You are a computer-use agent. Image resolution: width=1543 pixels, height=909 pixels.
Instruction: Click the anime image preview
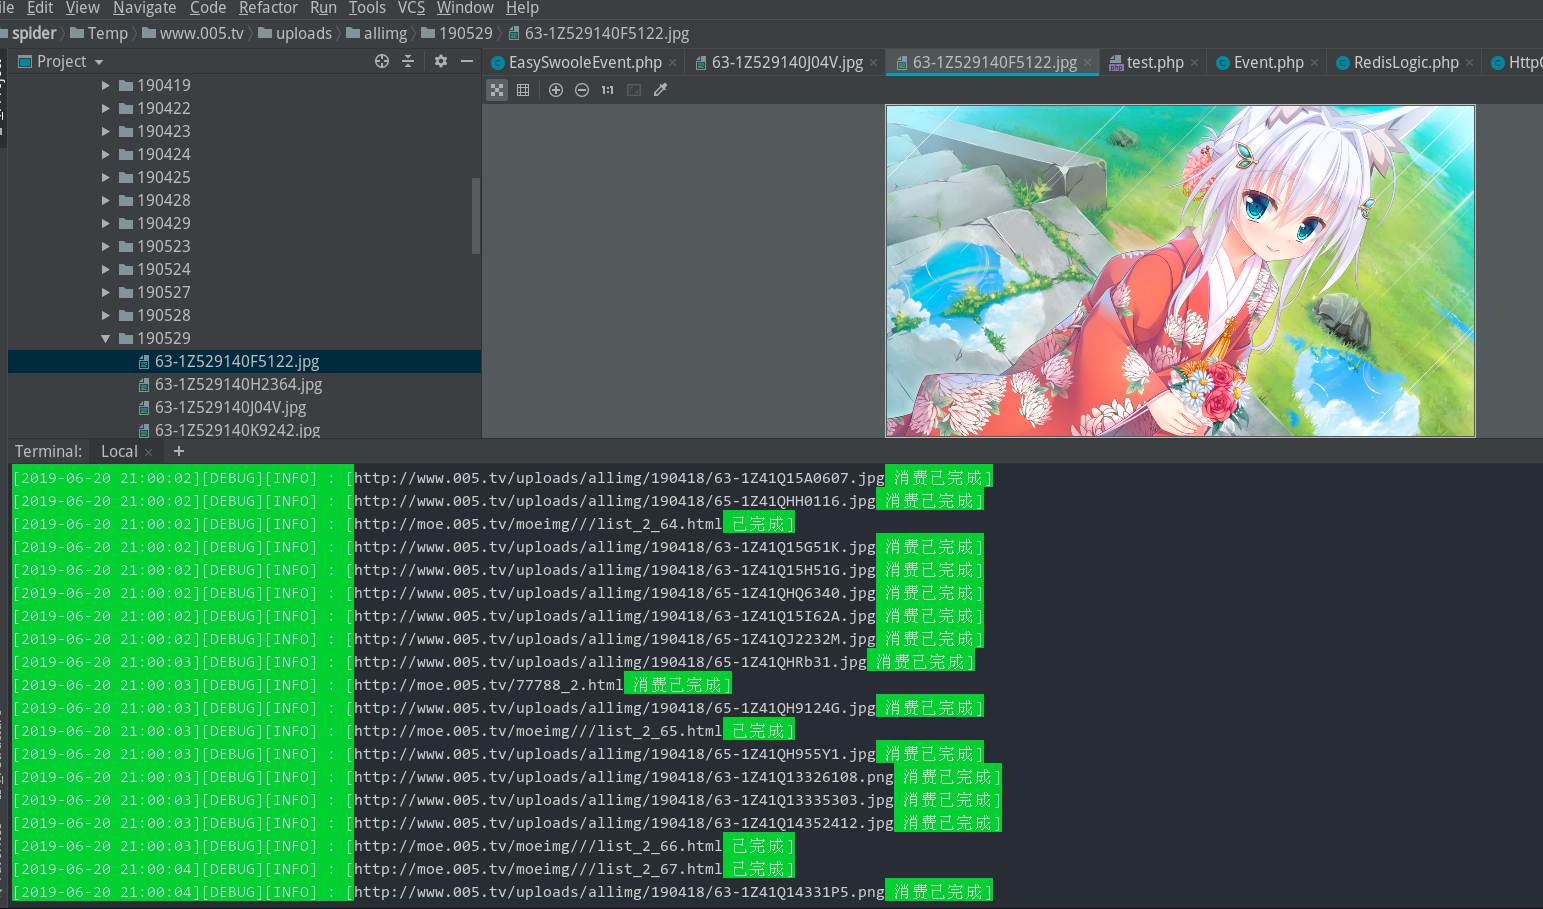(x=1180, y=271)
